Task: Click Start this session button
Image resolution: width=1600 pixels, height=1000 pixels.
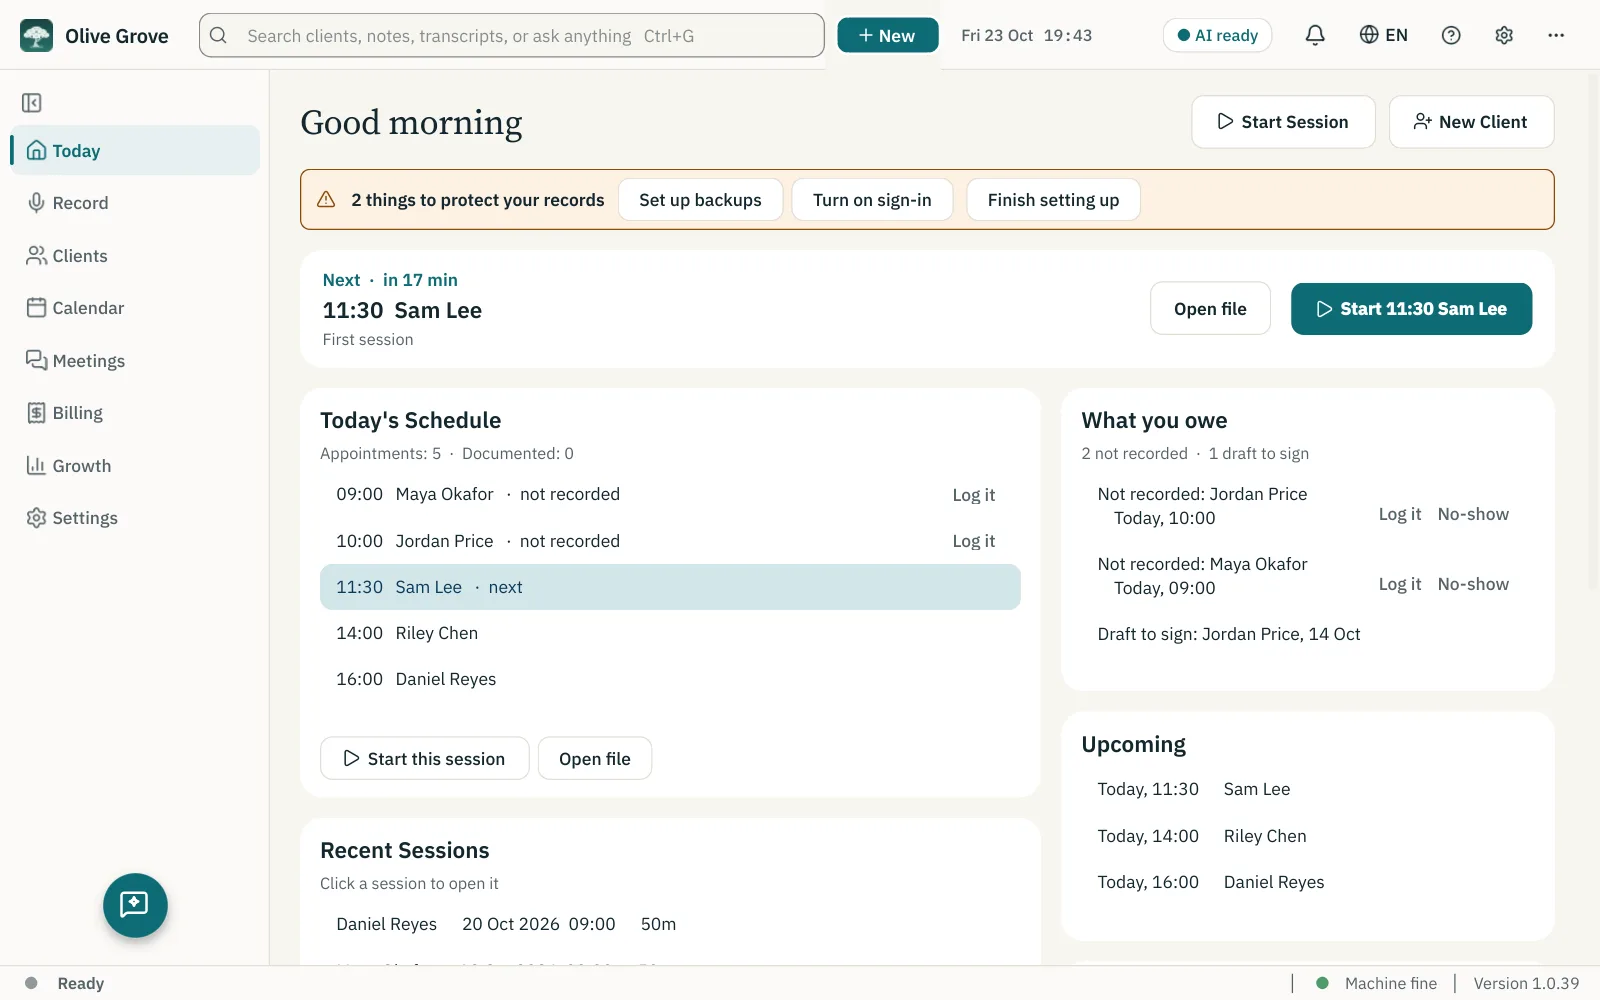Action: click(x=424, y=759)
